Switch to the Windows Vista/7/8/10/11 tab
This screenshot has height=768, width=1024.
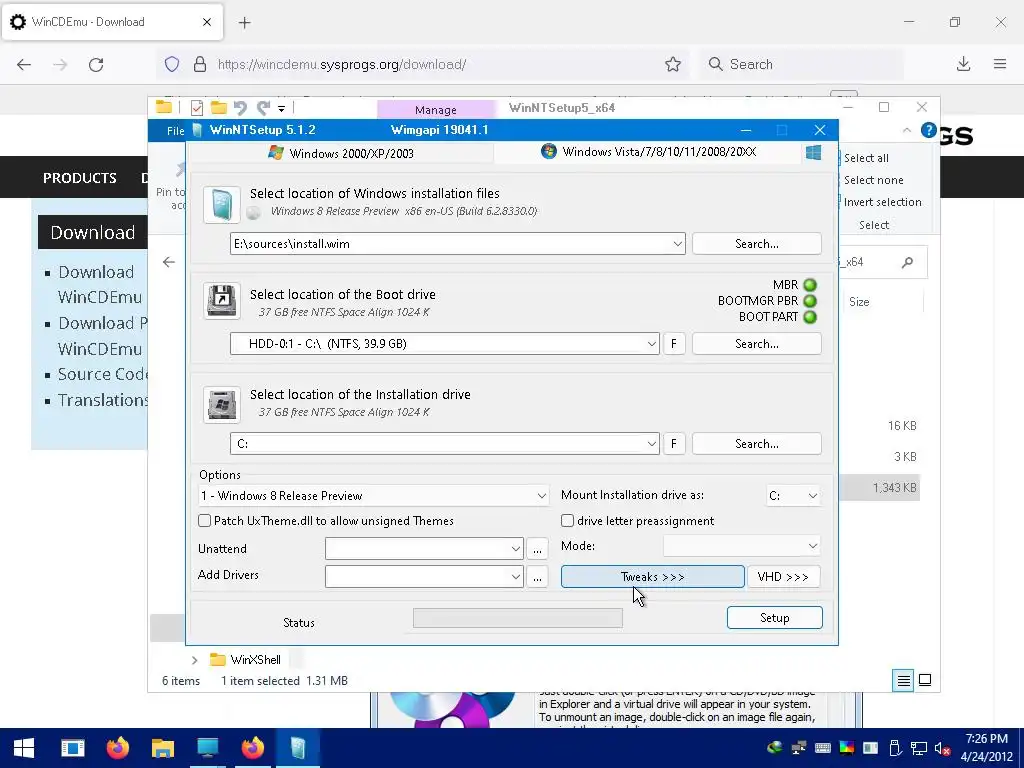pos(648,152)
